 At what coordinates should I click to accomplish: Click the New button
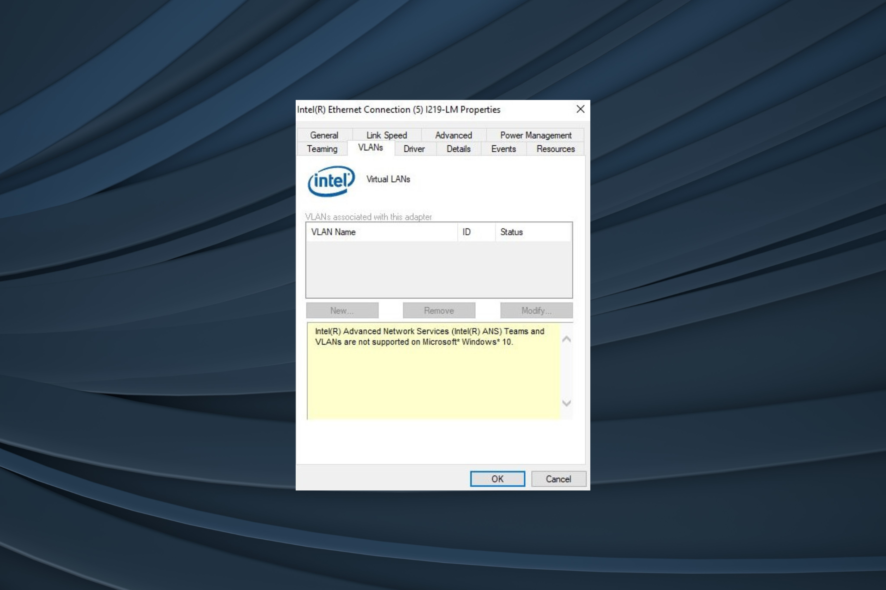[343, 310]
